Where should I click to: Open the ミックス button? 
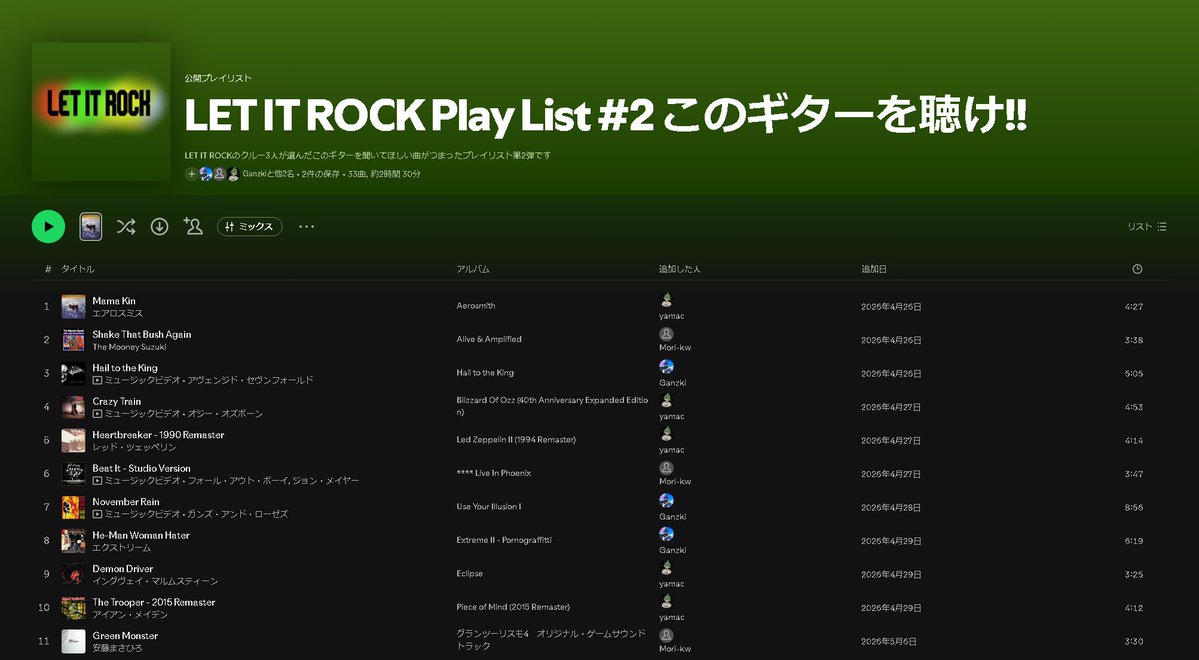(249, 226)
